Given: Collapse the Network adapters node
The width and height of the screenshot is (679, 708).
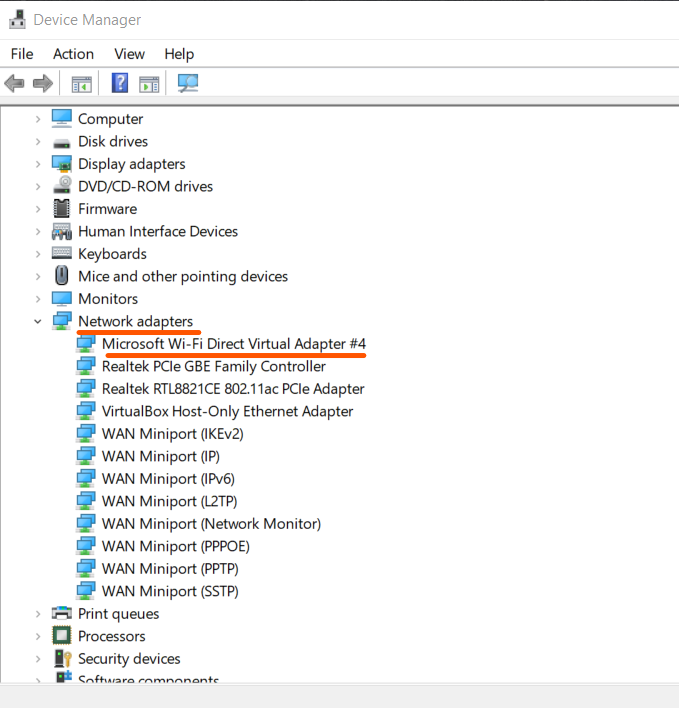Looking at the screenshot, I should [38, 321].
